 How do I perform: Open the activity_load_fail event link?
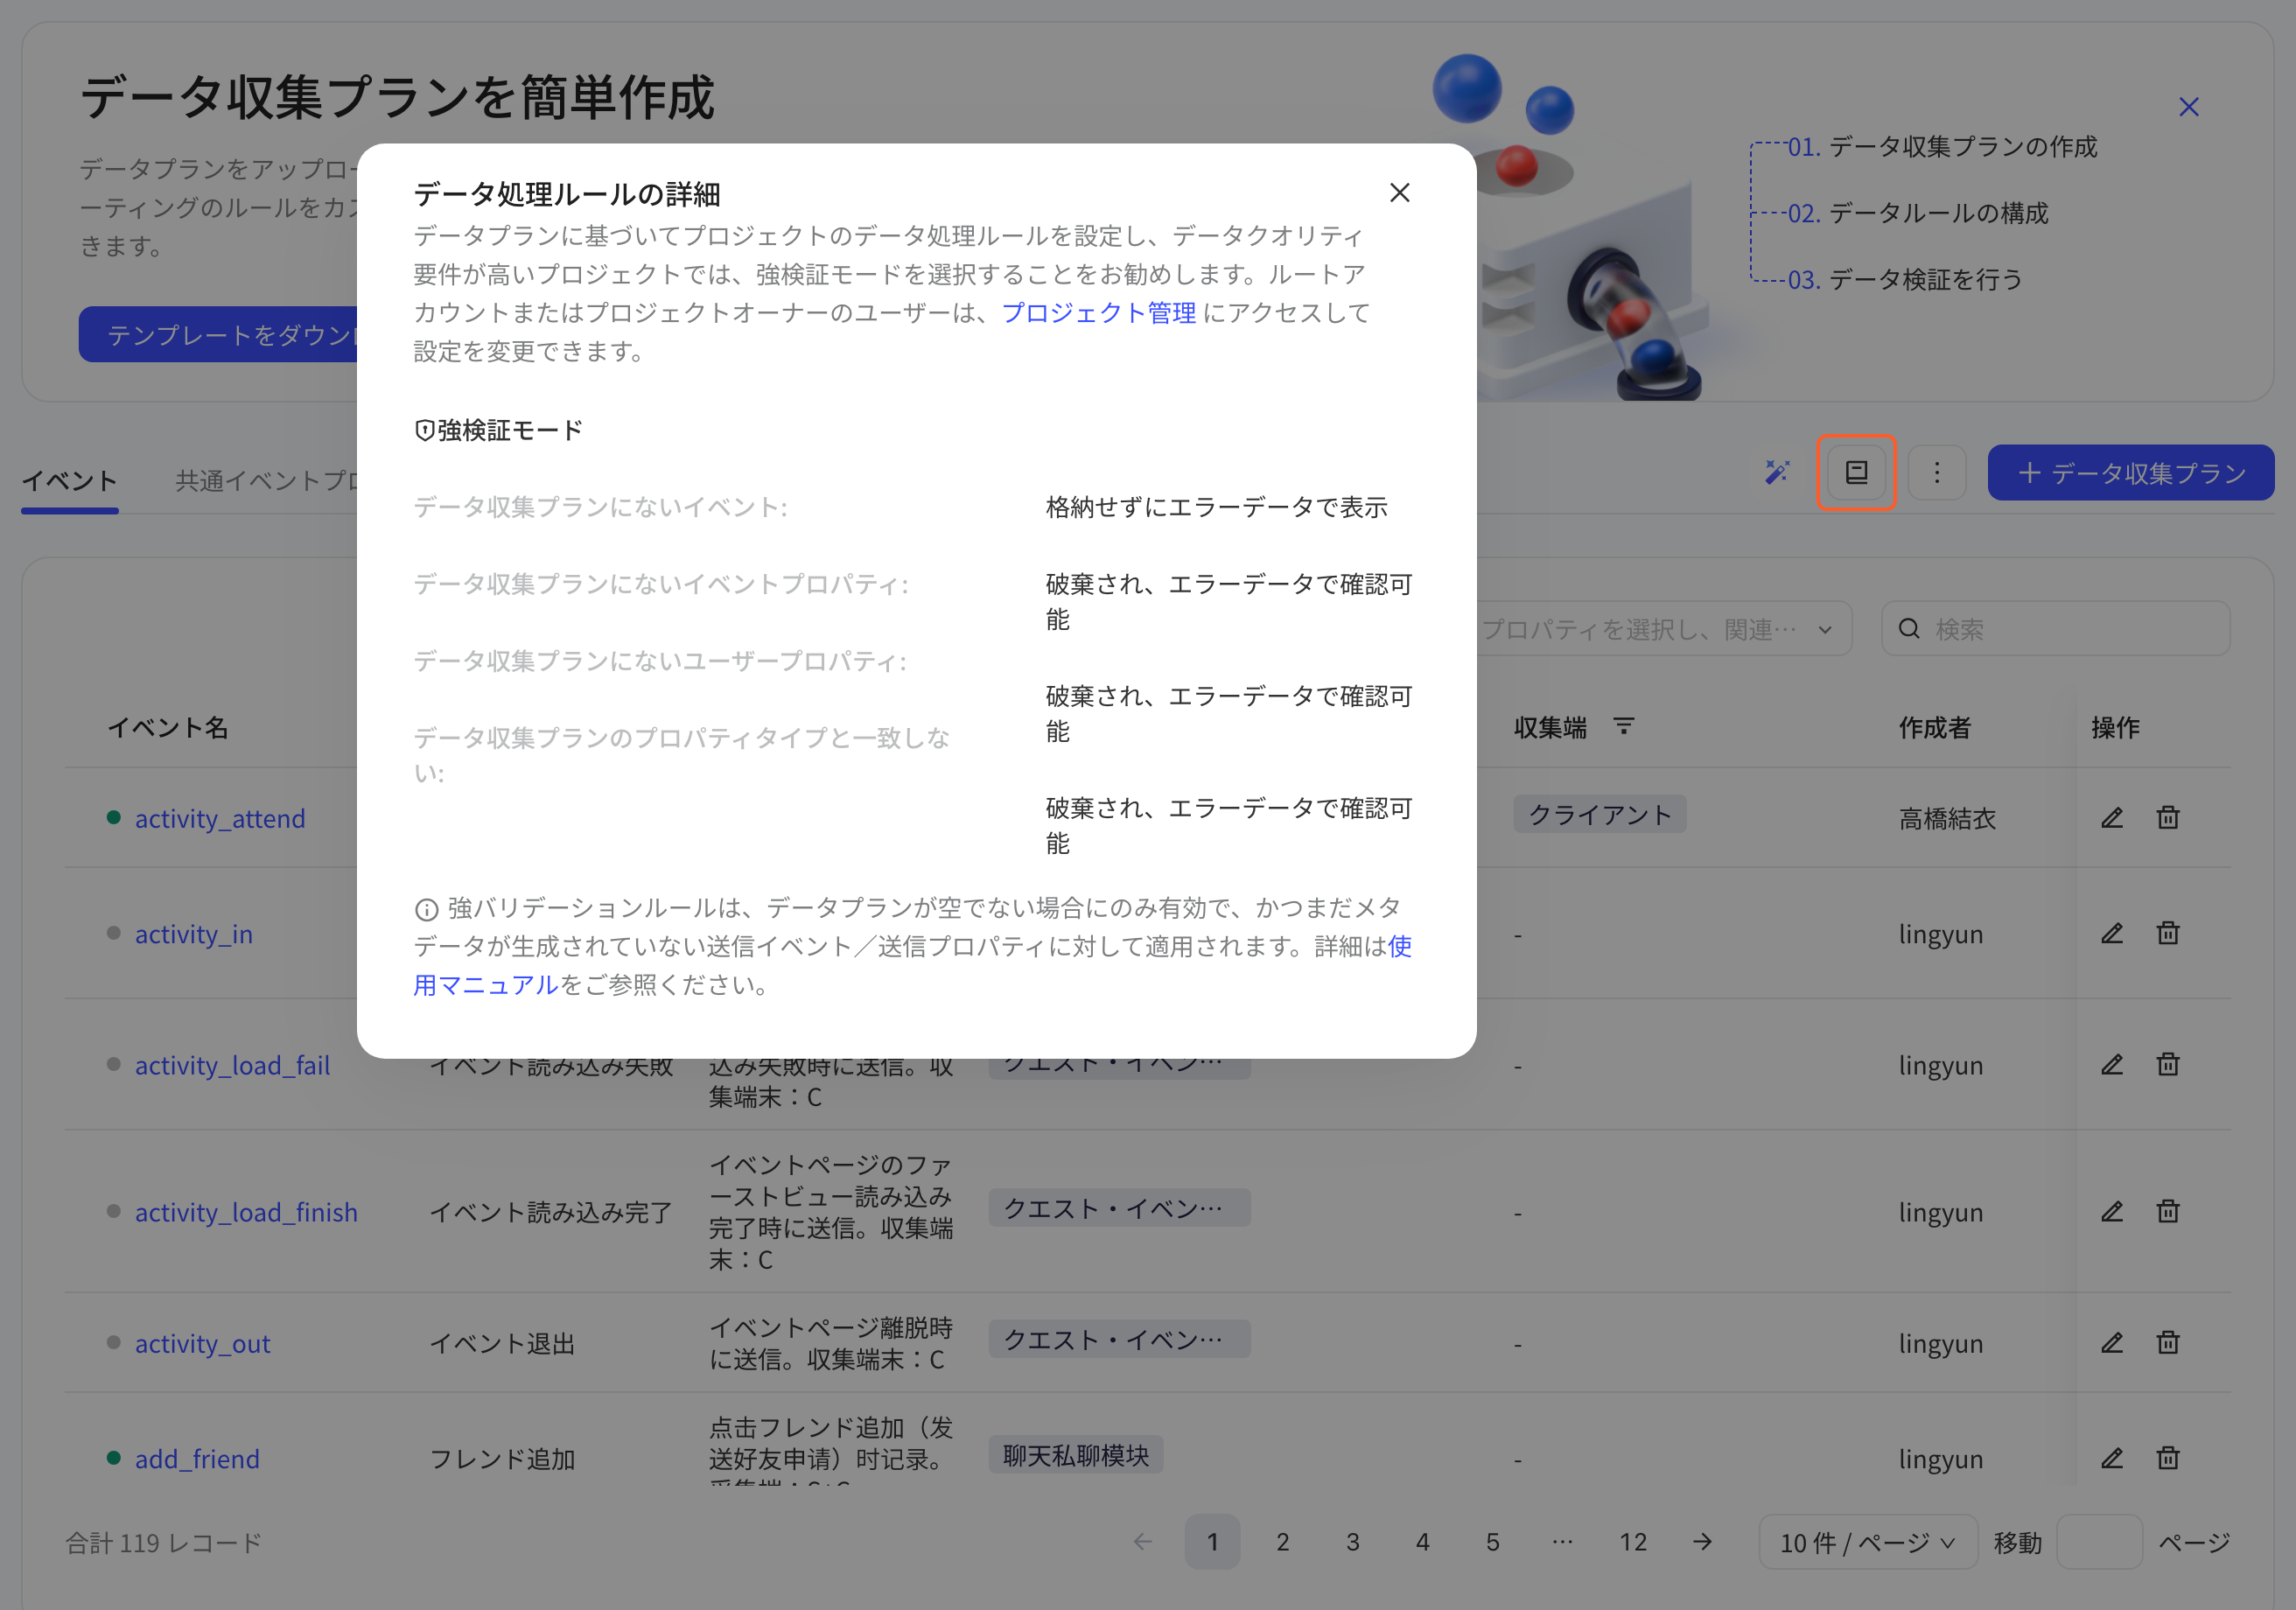pyautogui.click(x=232, y=1065)
